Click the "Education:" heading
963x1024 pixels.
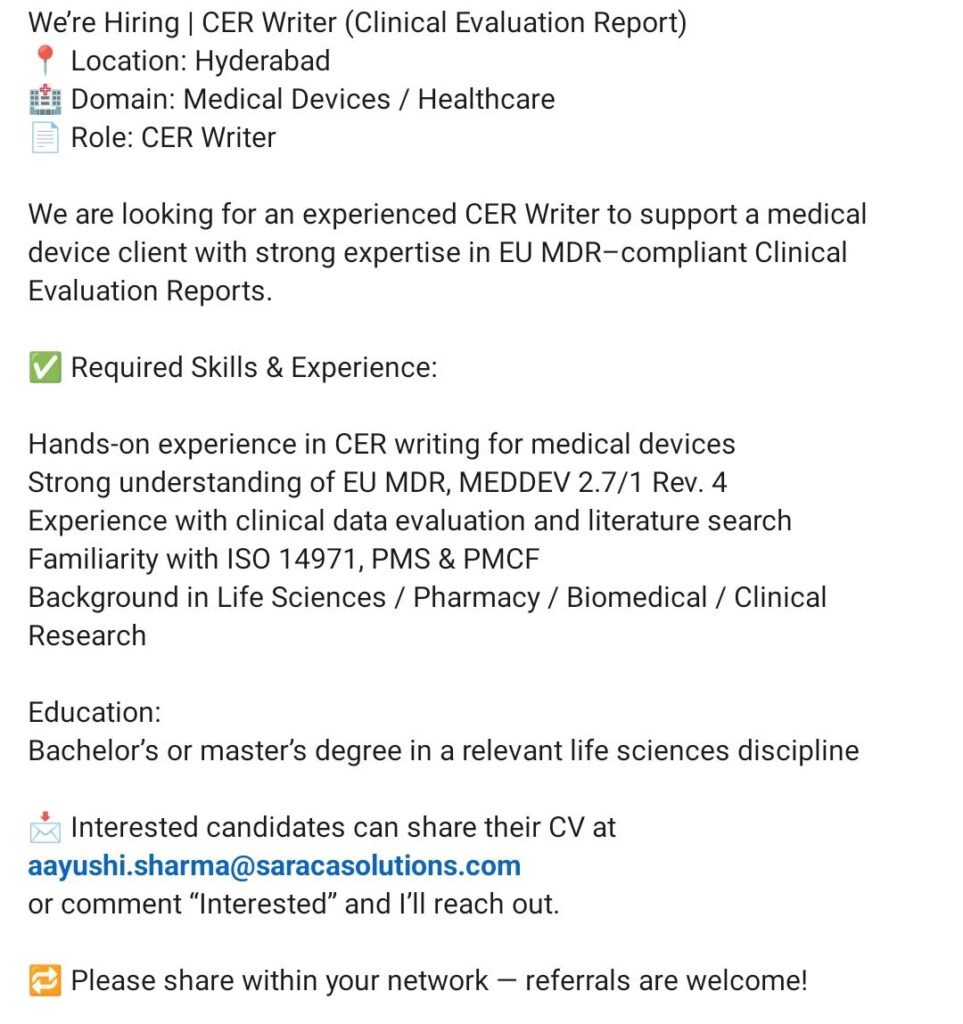pos(95,713)
